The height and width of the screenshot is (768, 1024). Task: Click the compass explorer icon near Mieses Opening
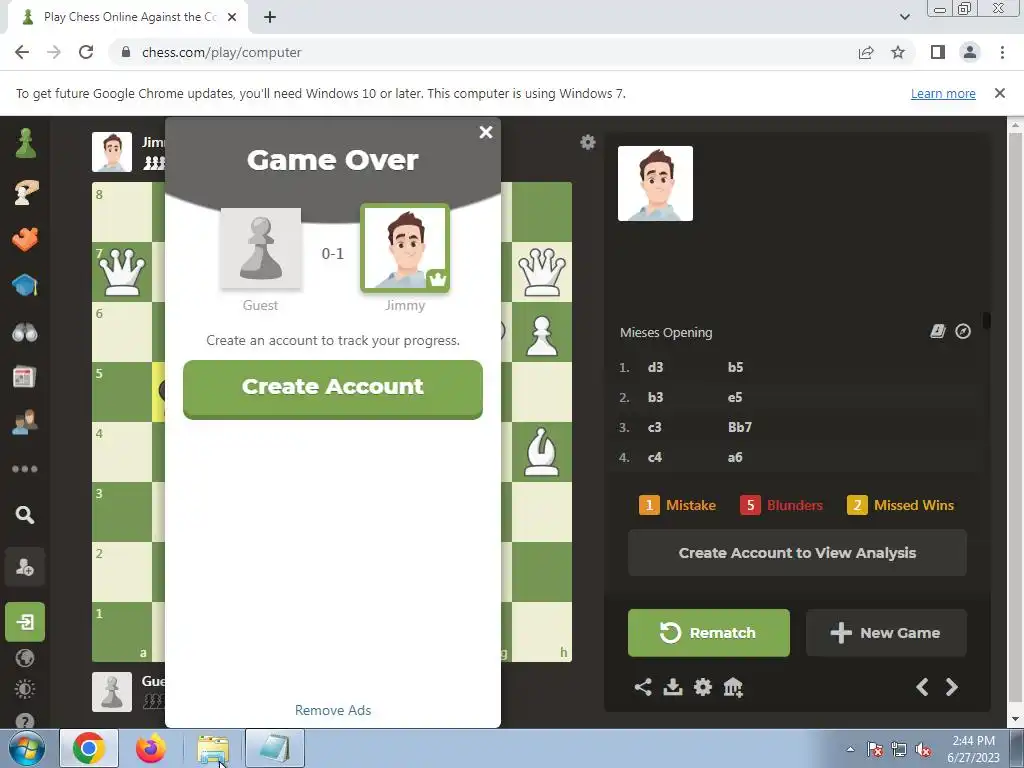[963, 331]
